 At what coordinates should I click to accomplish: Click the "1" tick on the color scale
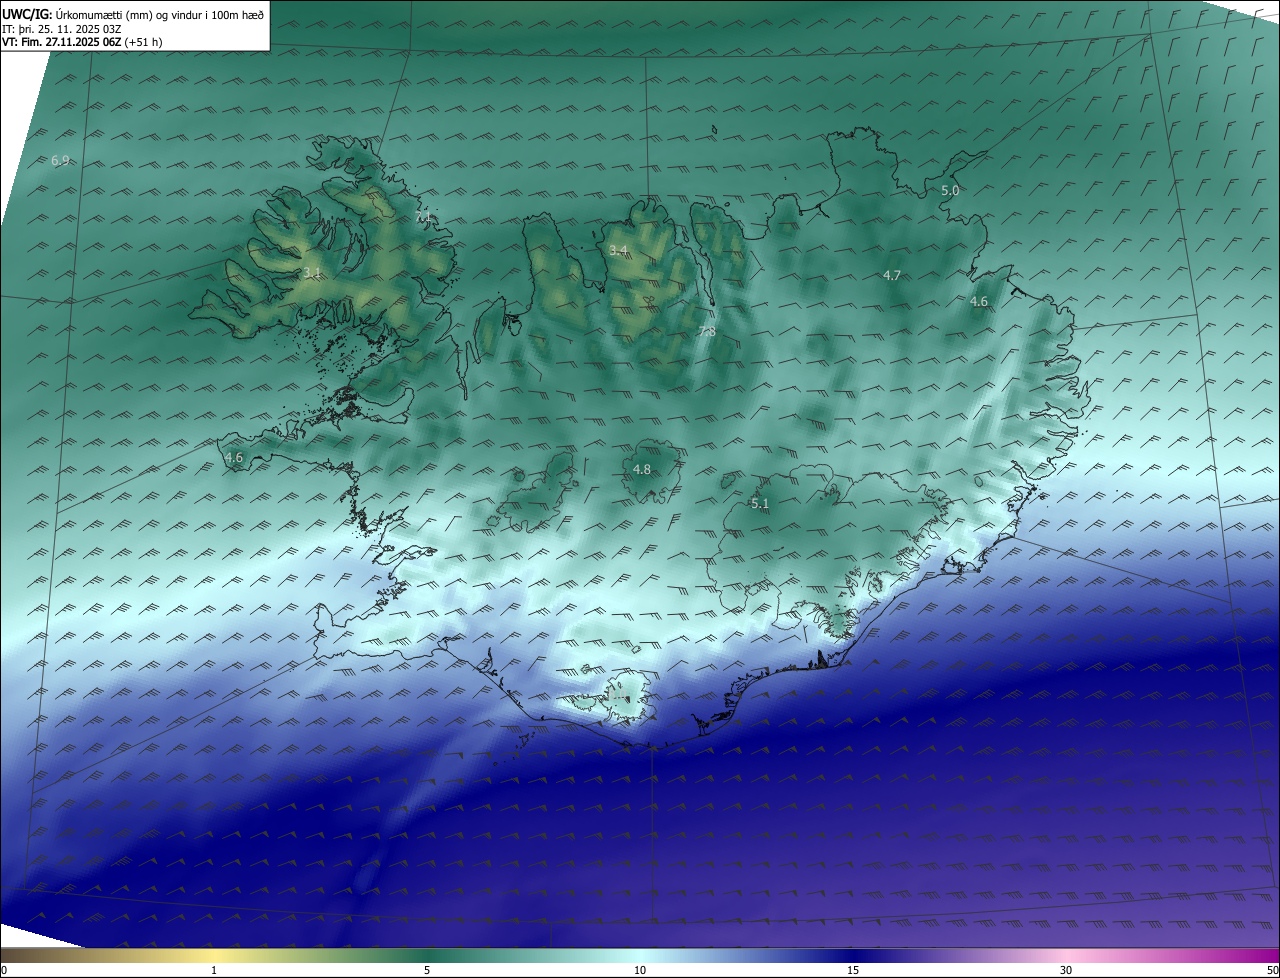click(214, 970)
